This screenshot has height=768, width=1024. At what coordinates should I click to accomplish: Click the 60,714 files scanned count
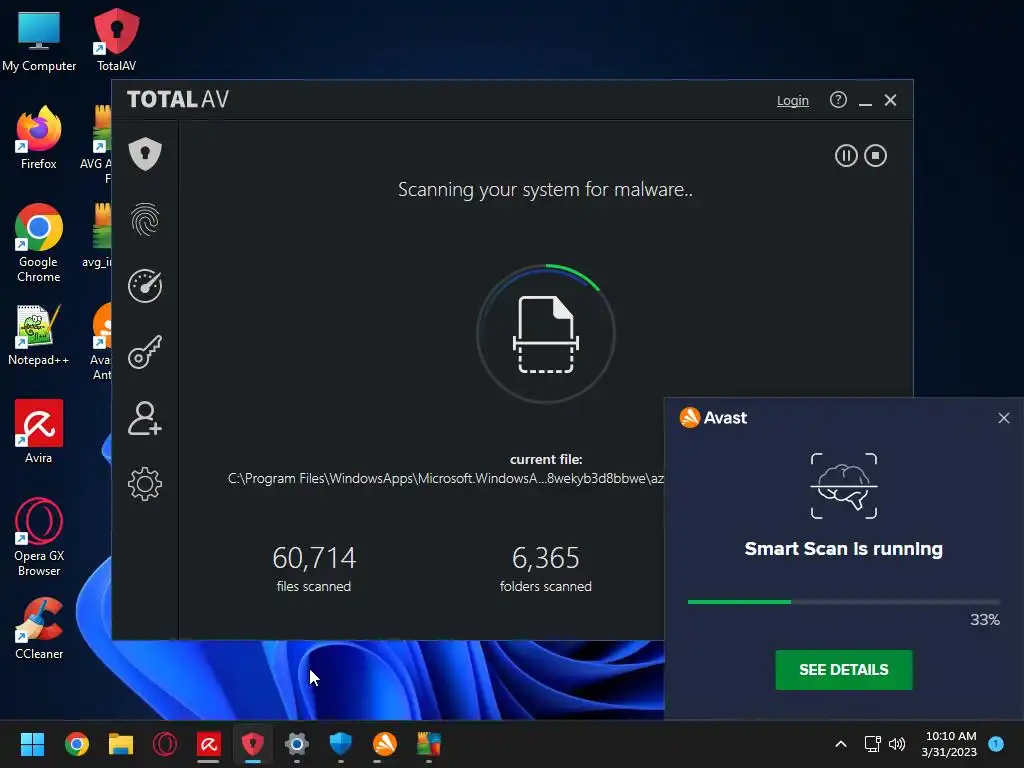pyautogui.click(x=314, y=558)
